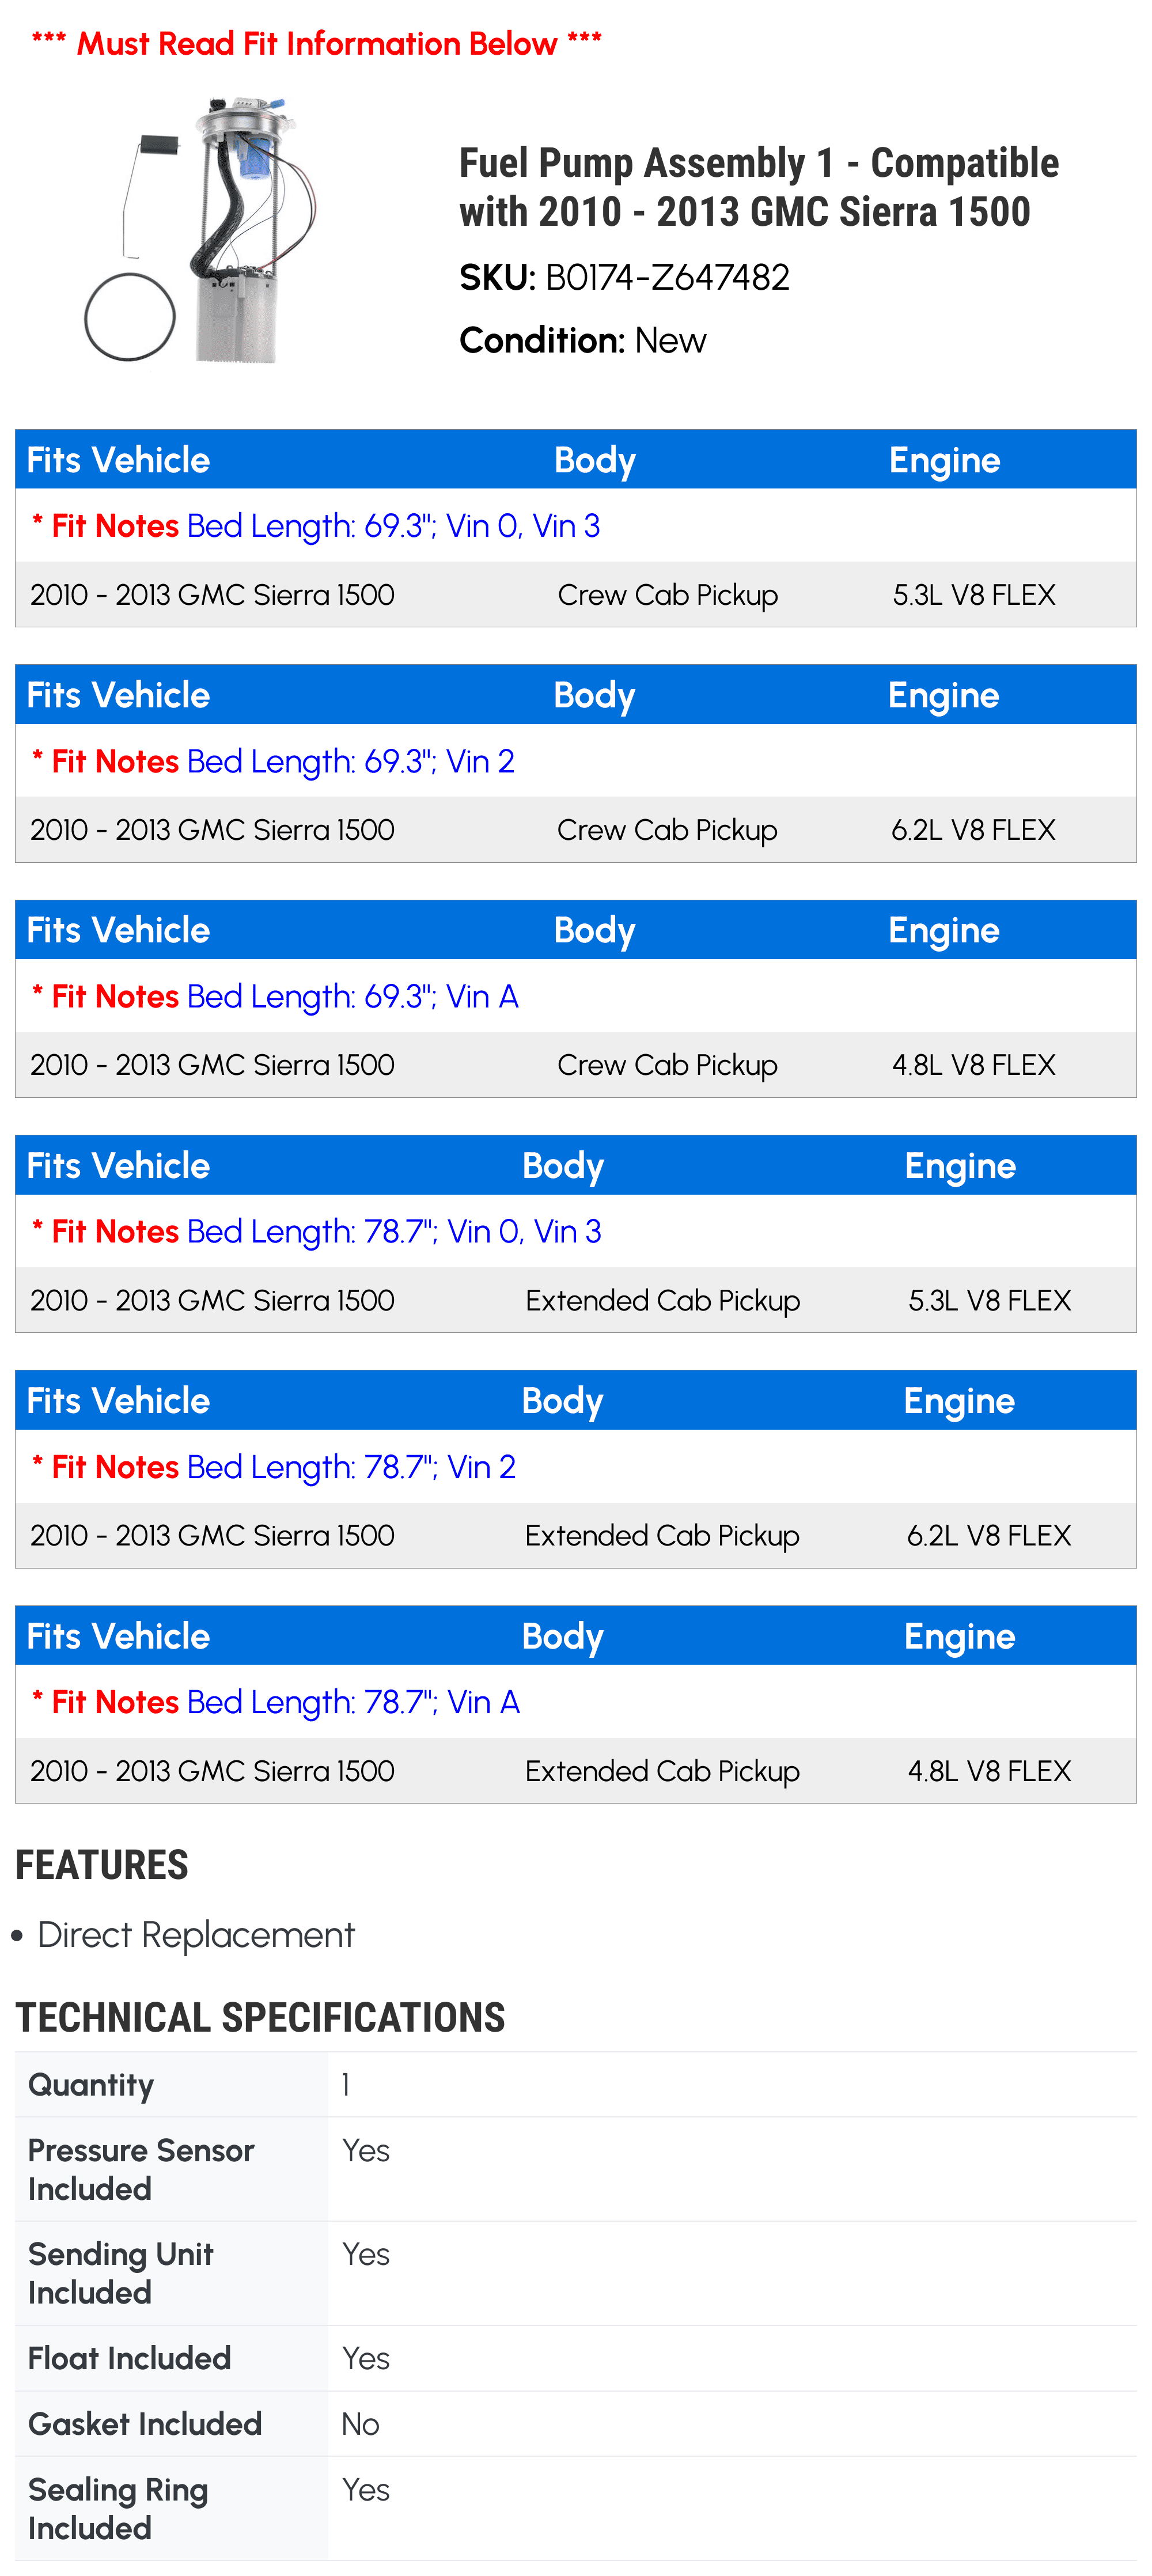Click fit note Bed Length 69.3"; Vin A
This screenshot has height=2576, width=1152.
point(352,997)
